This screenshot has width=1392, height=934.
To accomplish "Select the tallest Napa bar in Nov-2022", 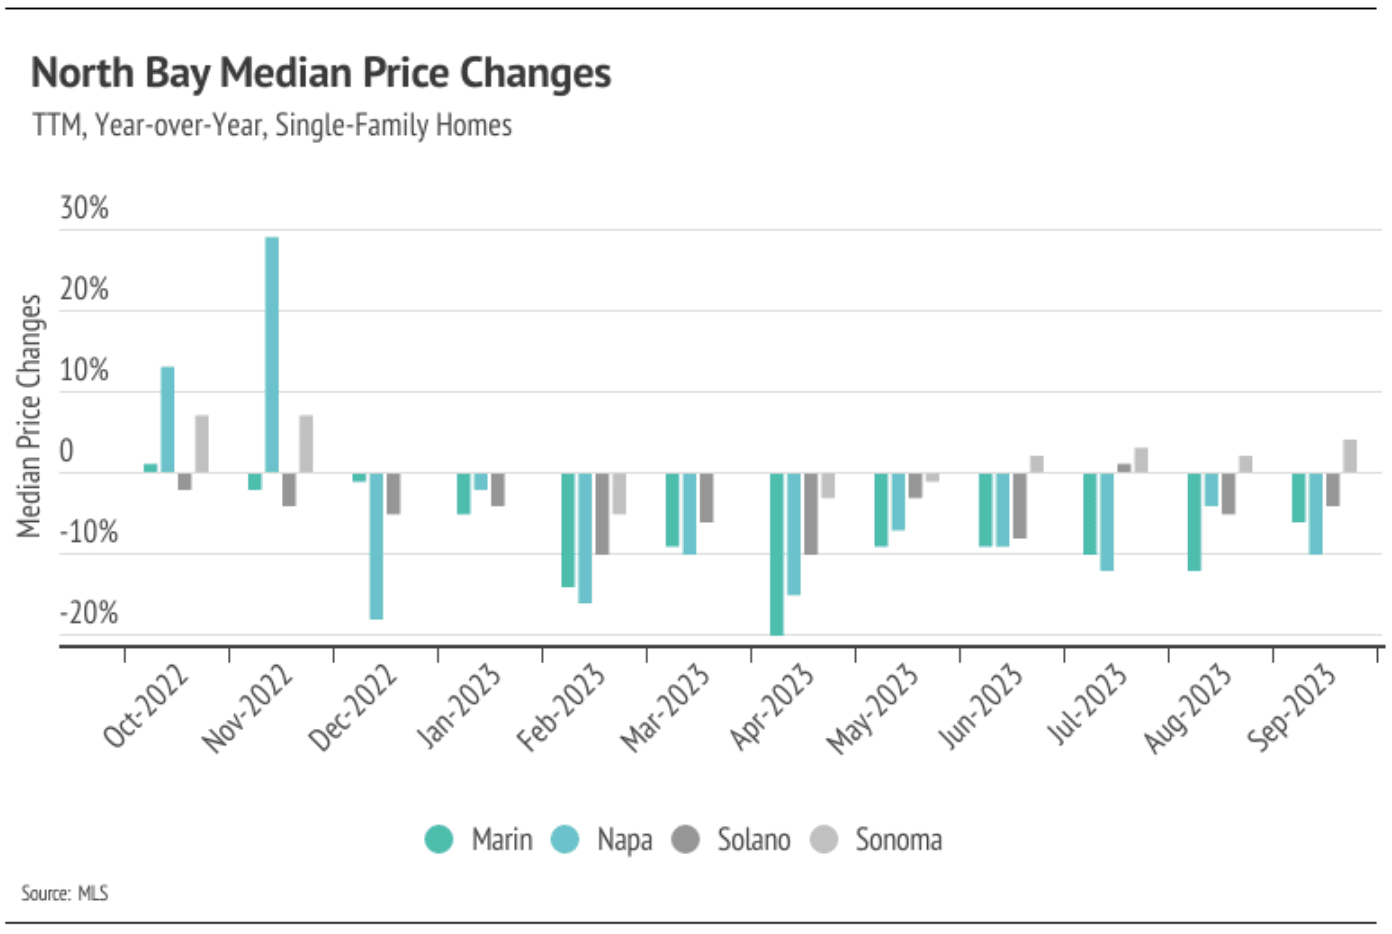I will pos(272,354).
